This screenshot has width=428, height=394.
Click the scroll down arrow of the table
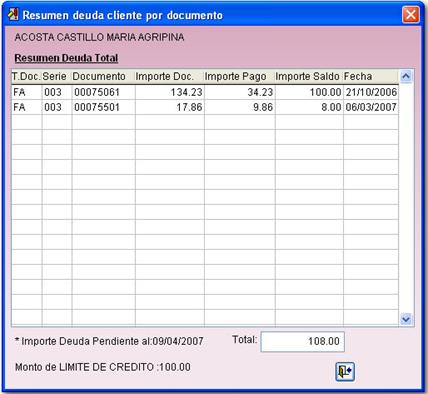[x=406, y=319]
